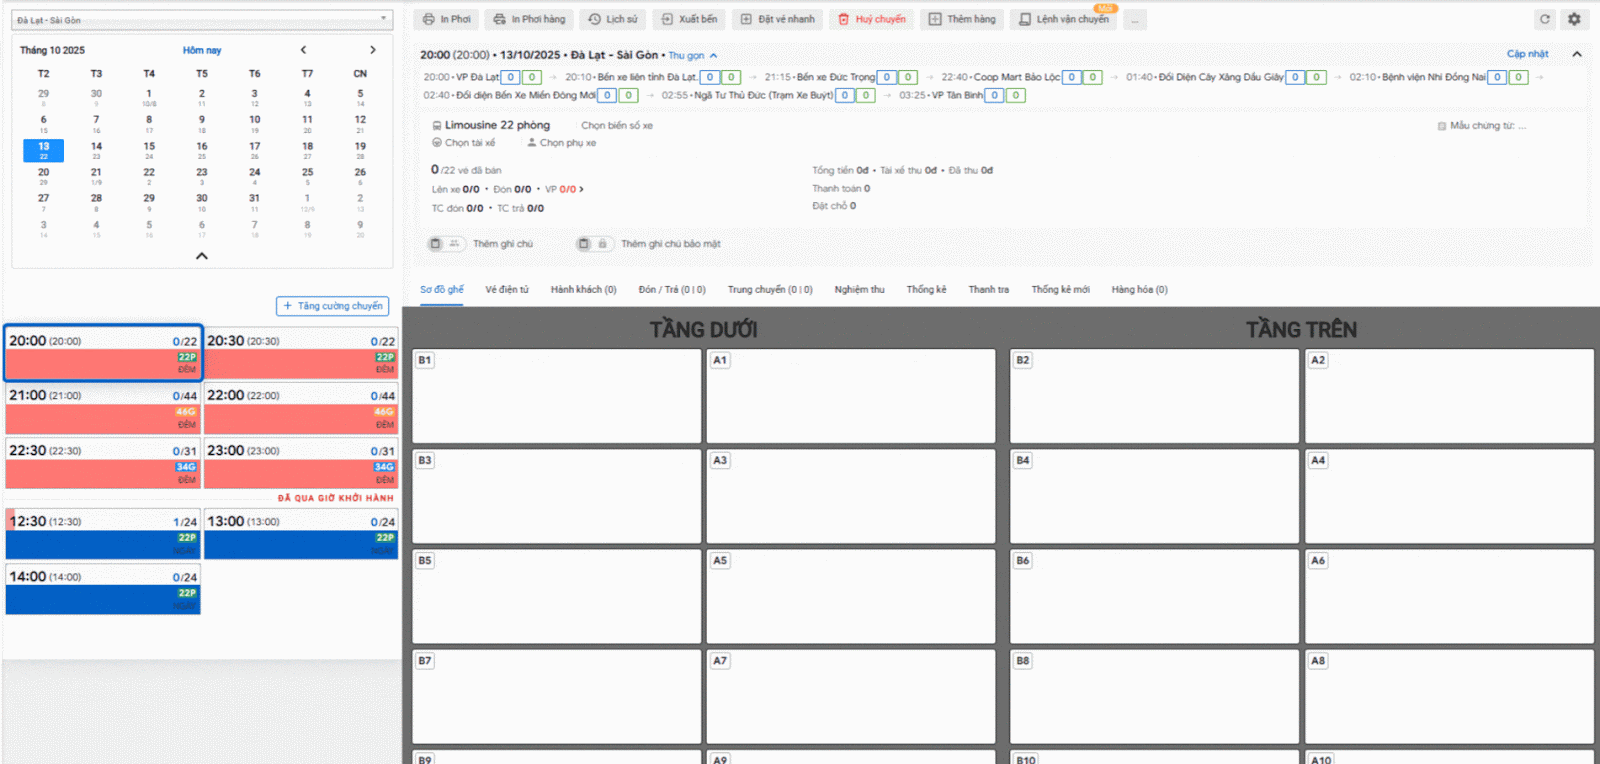
Task: Click the Cập nhật link
Action: [x=1527, y=54]
